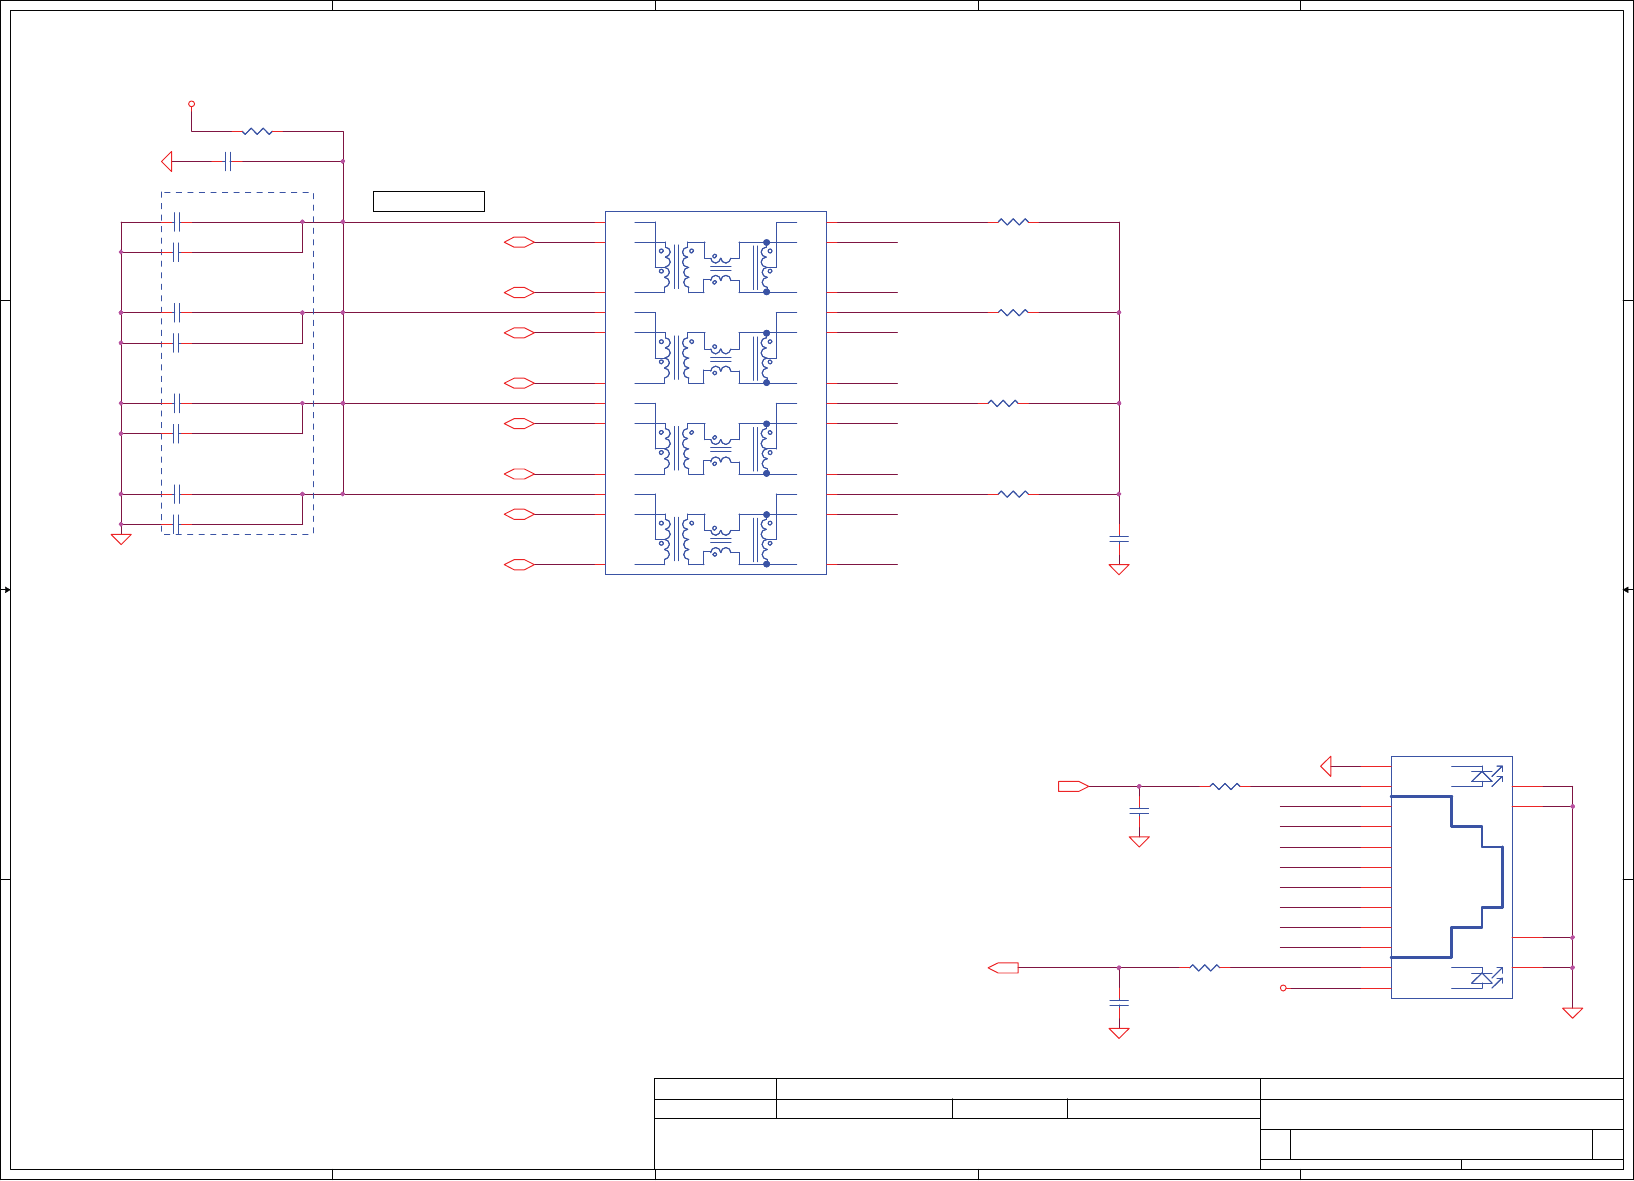Click the open-circle test point below the lower connector resistor
This screenshot has width=1634, height=1181.
pyautogui.click(x=1283, y=988)
